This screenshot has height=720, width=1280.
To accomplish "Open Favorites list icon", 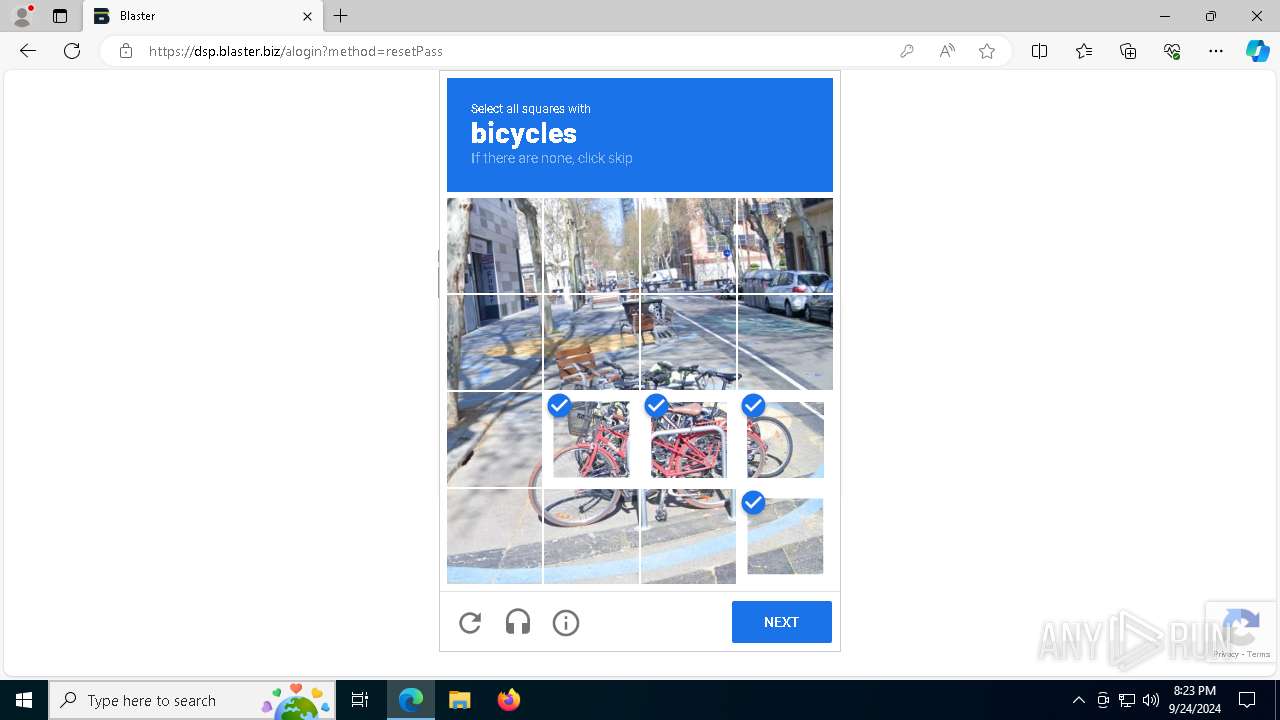I will [1084, 51].
